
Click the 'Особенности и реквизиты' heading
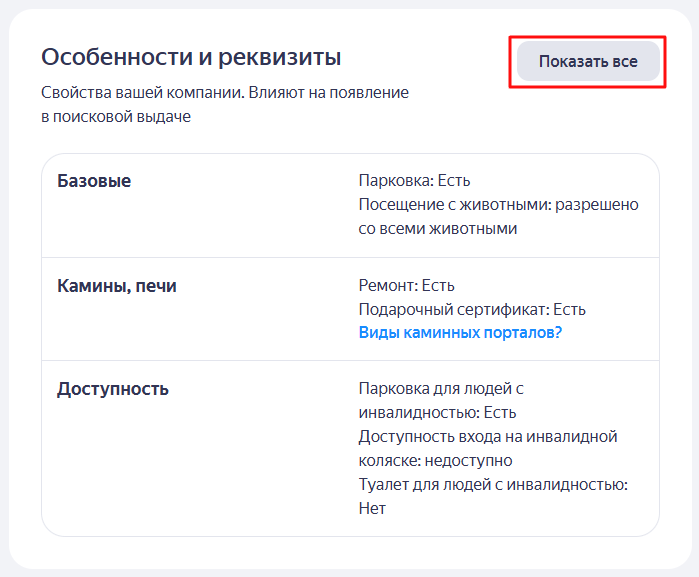click(x=191, y=57)
